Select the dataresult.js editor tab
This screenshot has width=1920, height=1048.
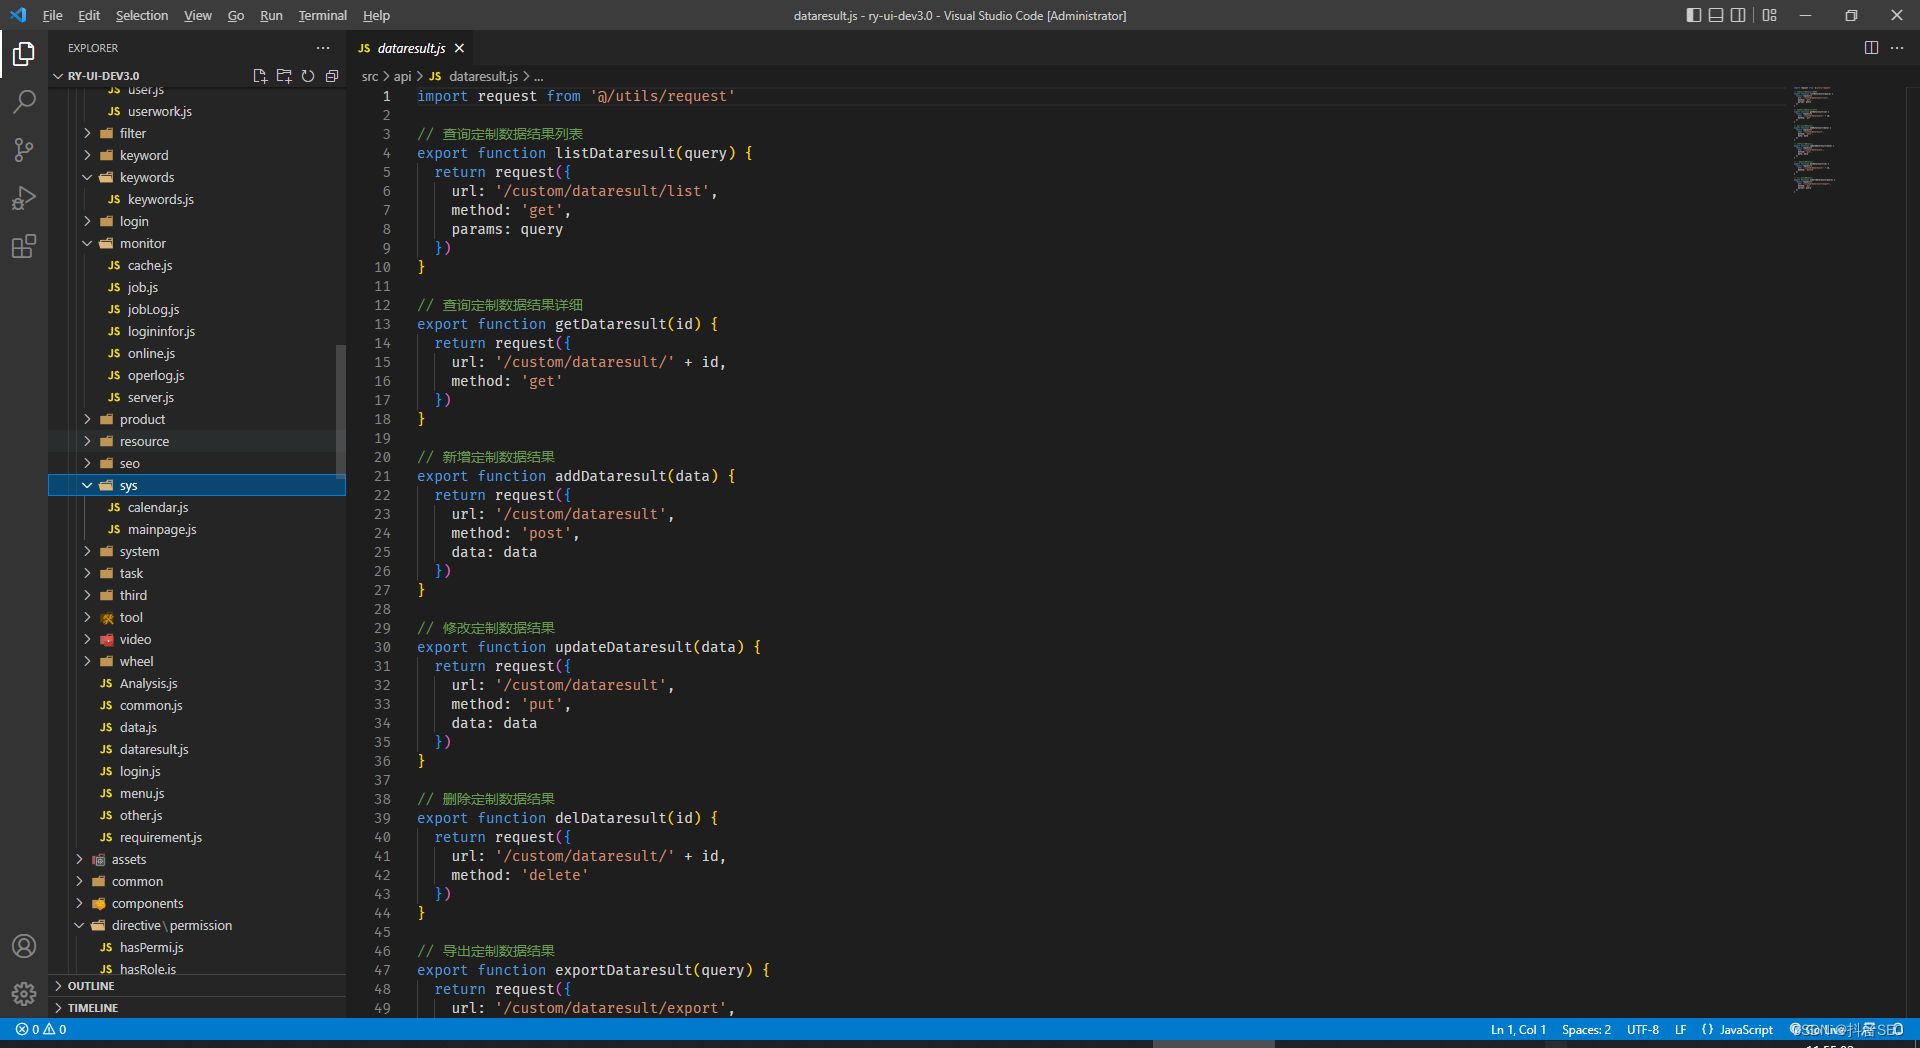(411, 48)
